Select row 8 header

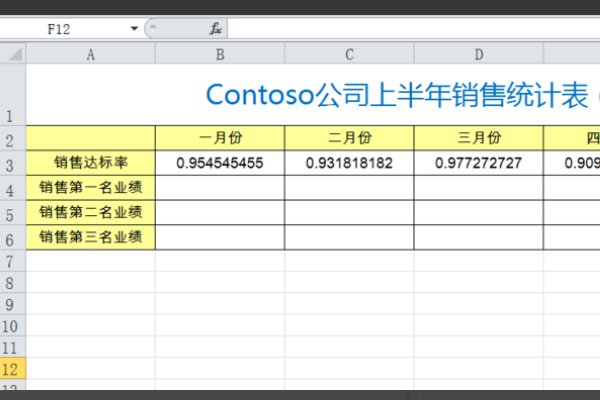(13, 282)
